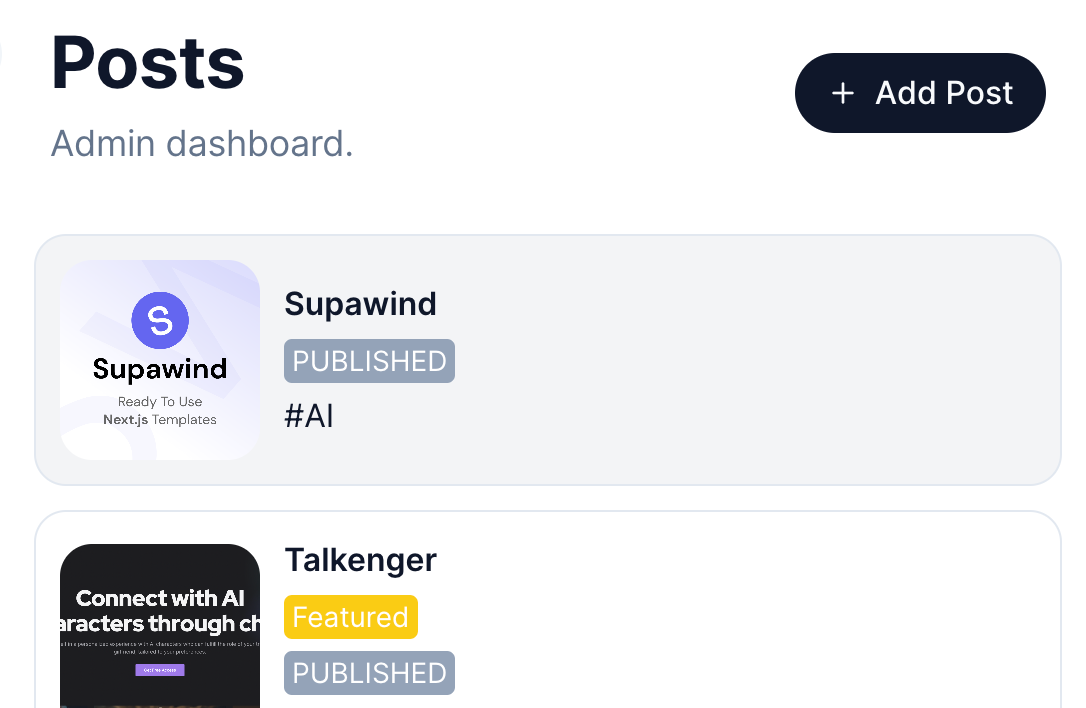Click the yellow Featured badge
This screenshot has width=1086, height=708.
coord(350,617)
